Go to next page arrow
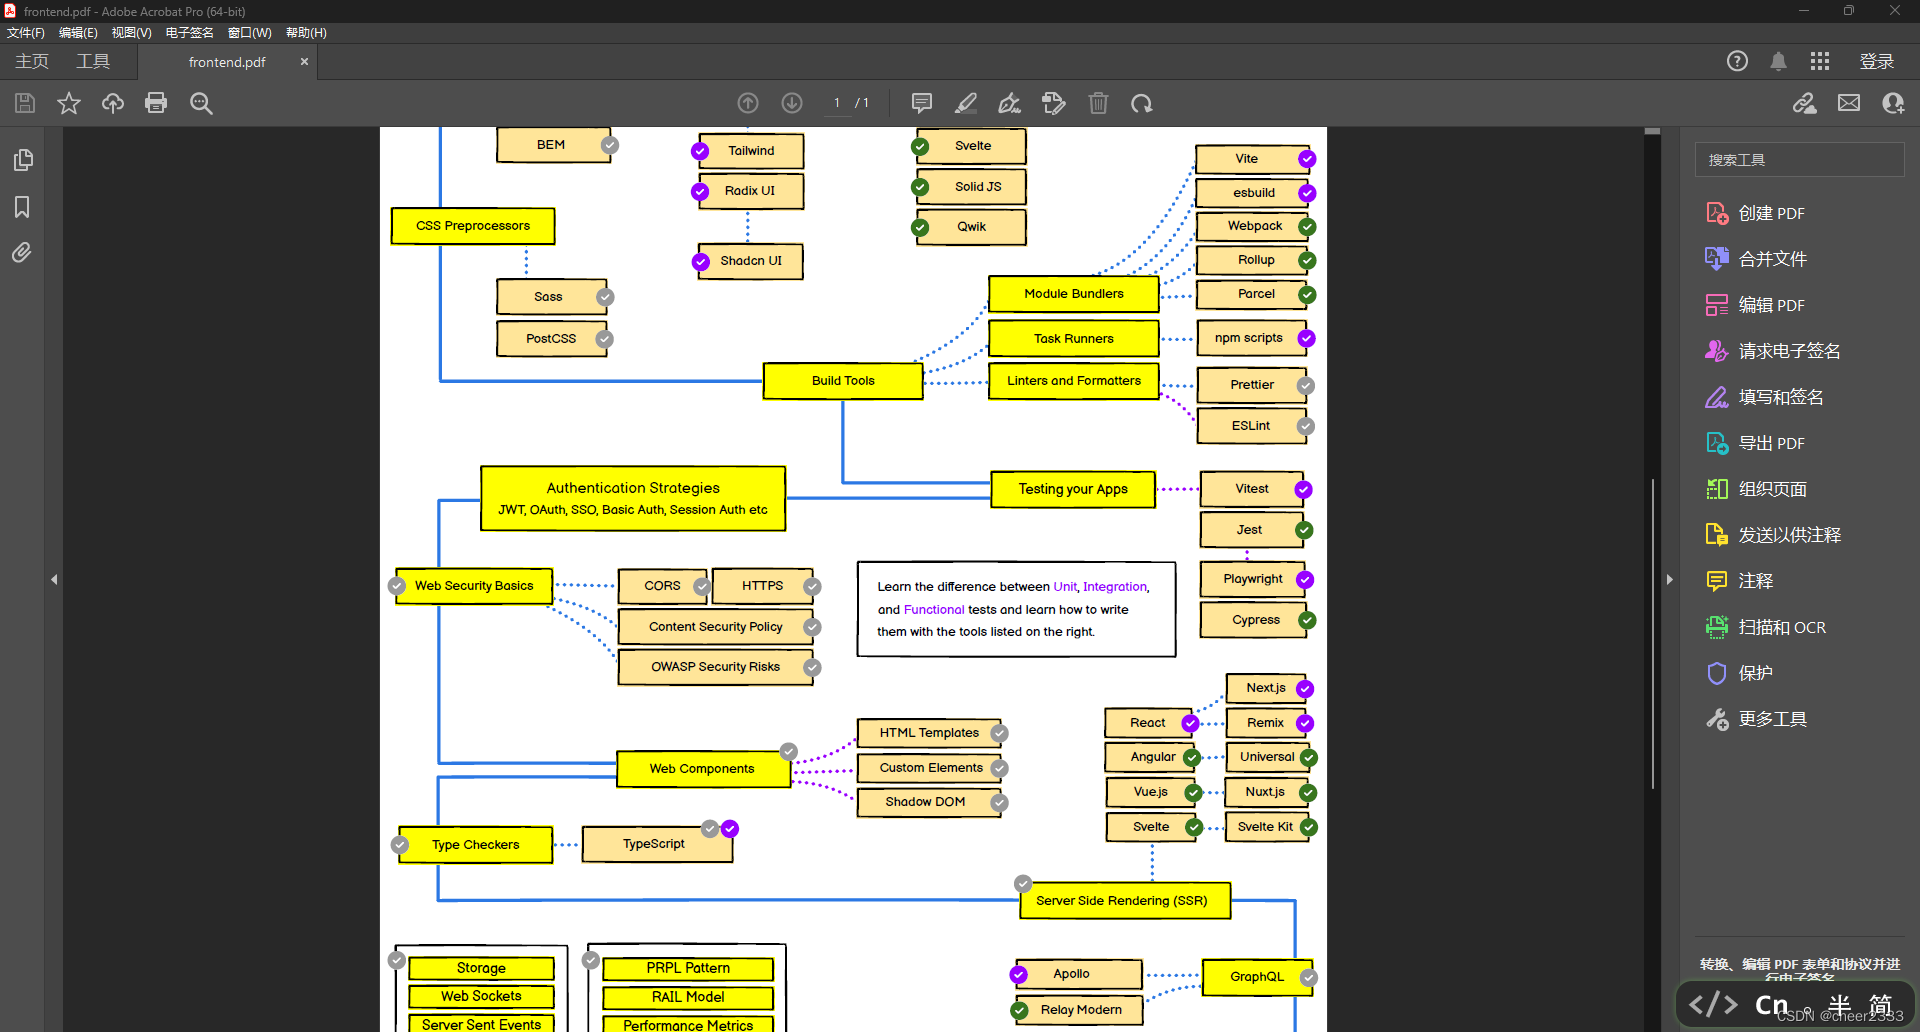The image size is (1920, 1032). (792, 103)
